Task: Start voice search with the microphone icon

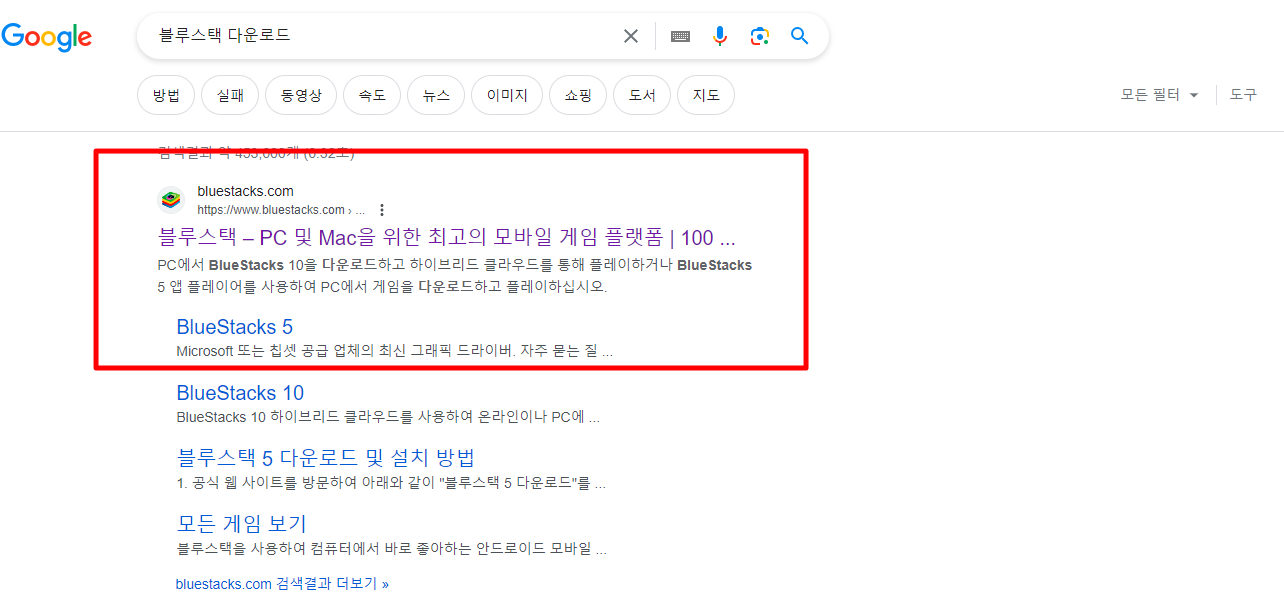Action: point(720,36)
